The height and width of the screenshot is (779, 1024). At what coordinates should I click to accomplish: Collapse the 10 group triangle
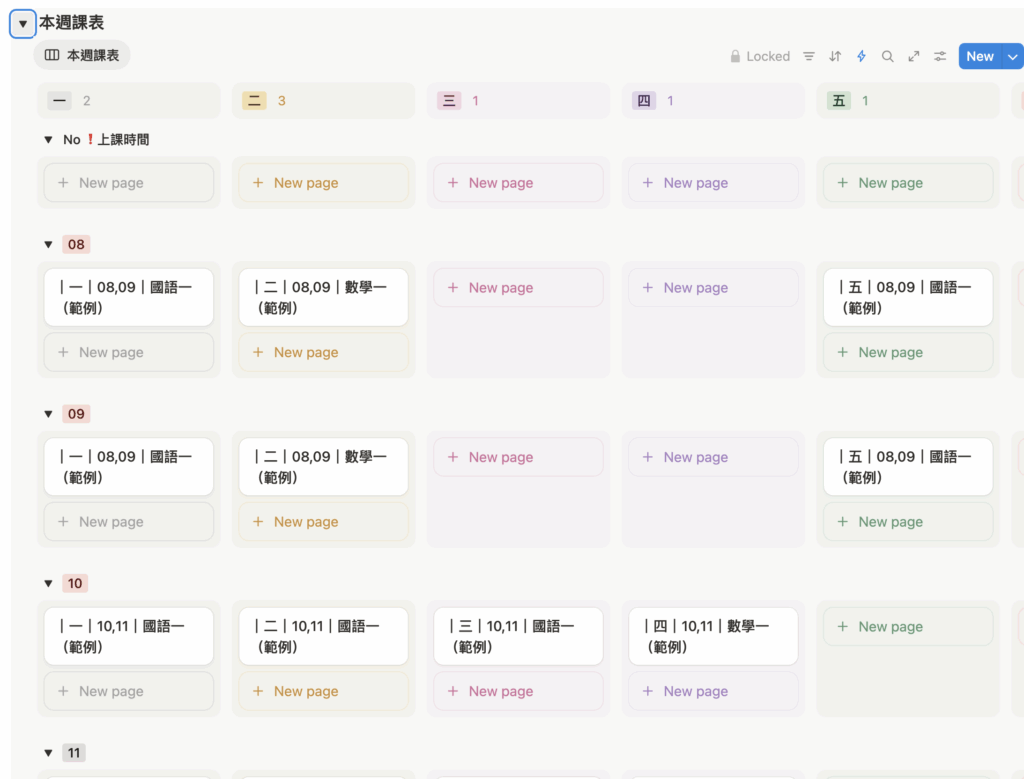click(x=48, y=583)
